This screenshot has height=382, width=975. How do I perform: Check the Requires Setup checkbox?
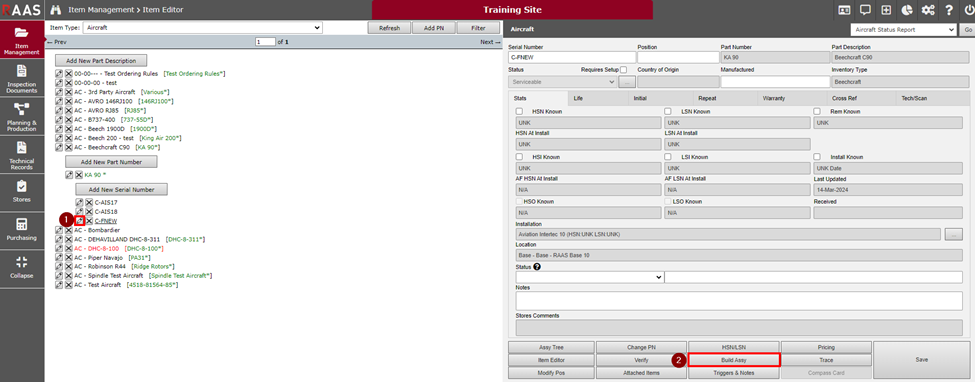pyautogui.click(x=624, y=70)
